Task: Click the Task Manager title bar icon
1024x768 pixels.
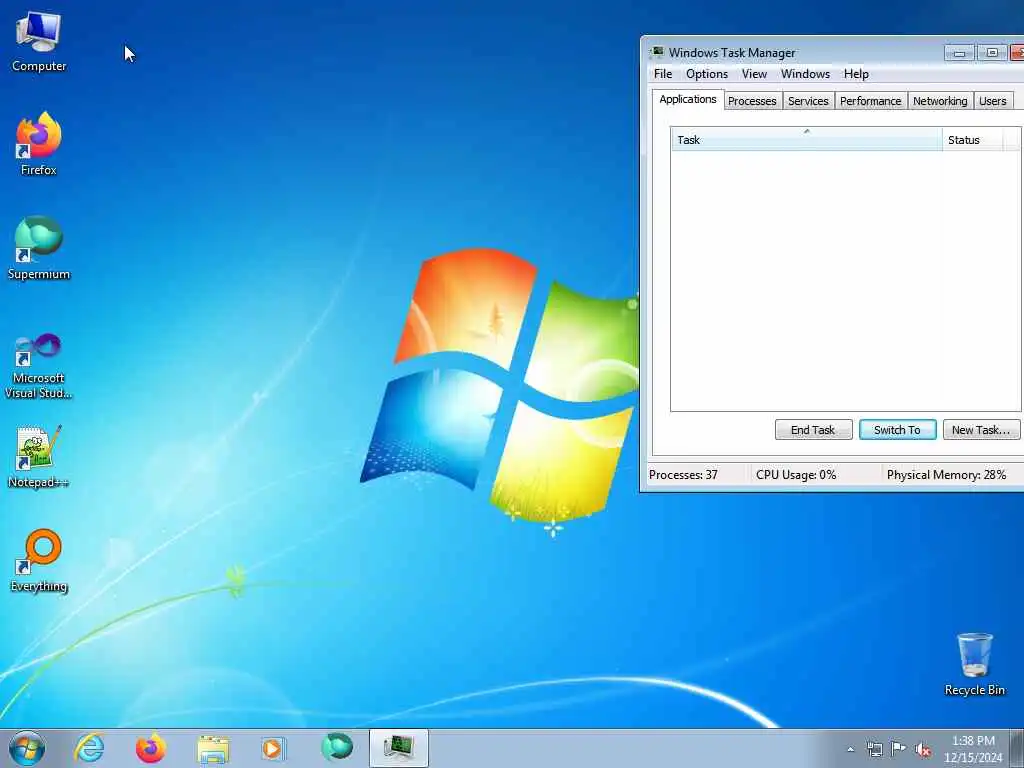Action: point(656,52)
